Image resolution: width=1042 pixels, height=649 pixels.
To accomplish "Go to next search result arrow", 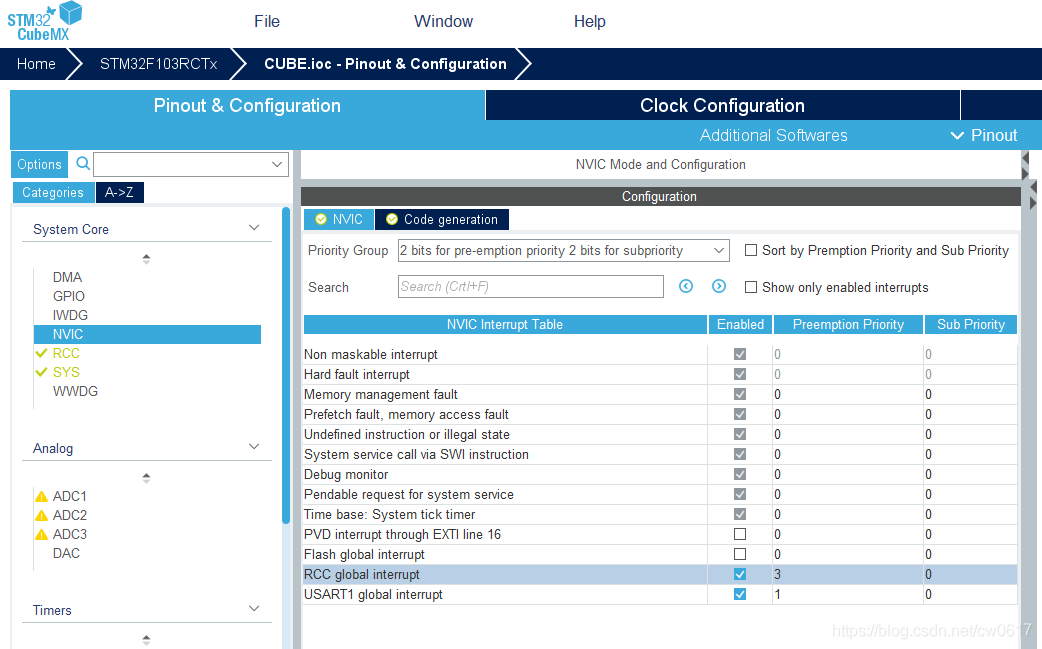I will 718,286.
